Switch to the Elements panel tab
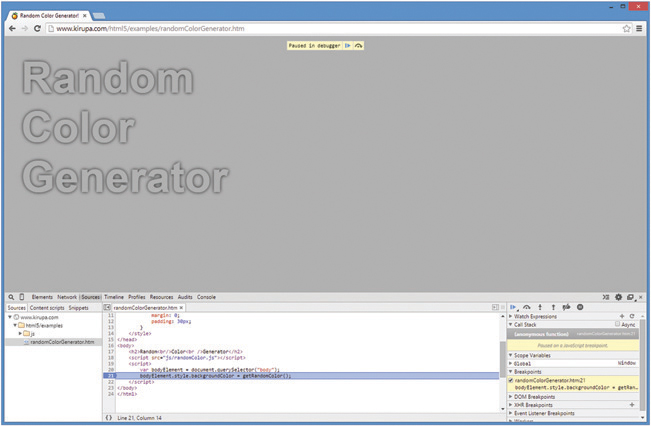The width and height of the screenshot is (651, 426). [42, 297]
